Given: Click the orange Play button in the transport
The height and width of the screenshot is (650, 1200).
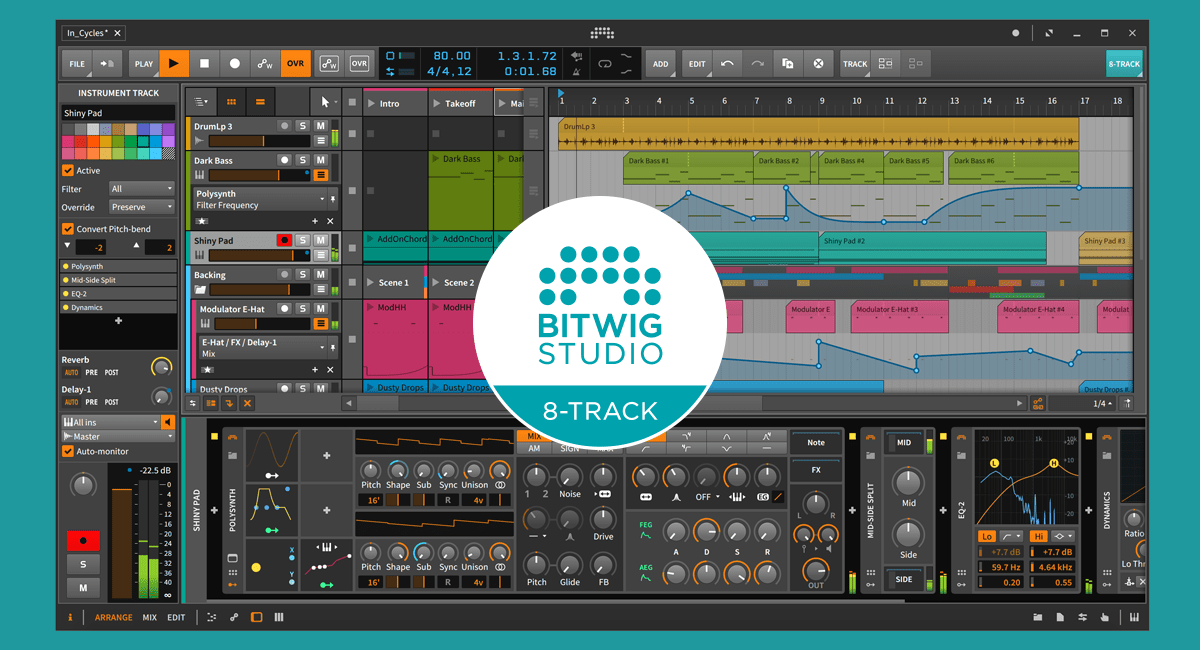Looking at the screenshot, I should click(x=174, y=63).
